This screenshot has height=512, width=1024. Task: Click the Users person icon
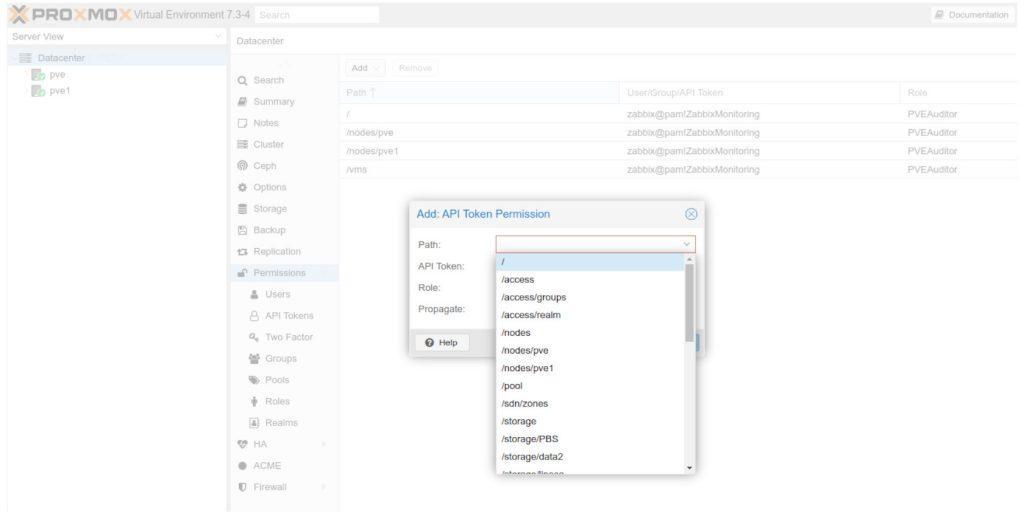[x=254, y=295]
